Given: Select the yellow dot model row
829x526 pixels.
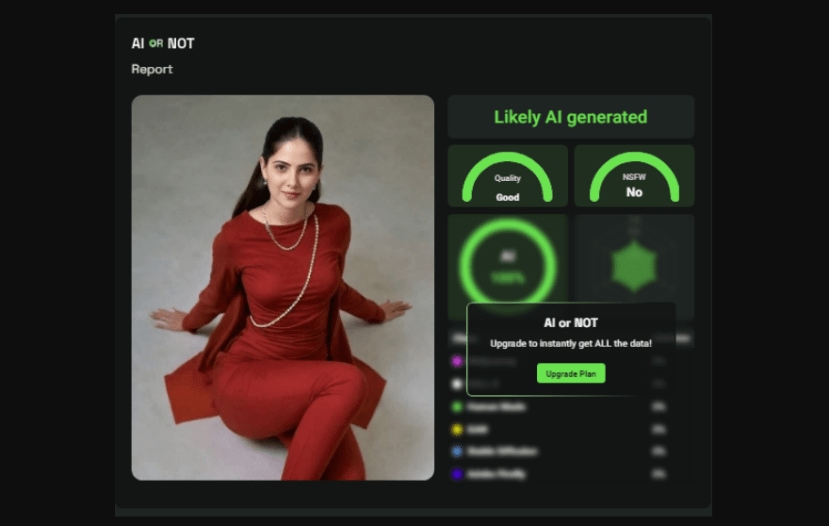Looking at the screenshot, I should tap(560, 429).
